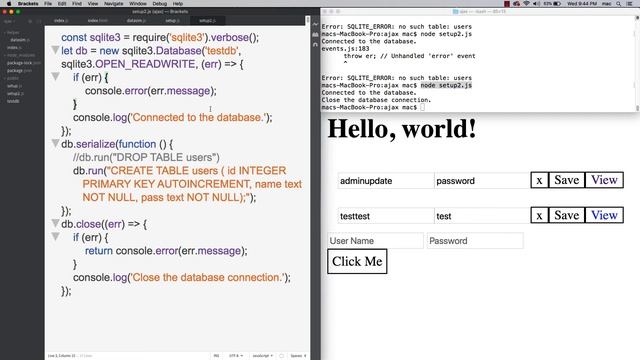Click Brackets editor vertical scrollbar
The width and height of the screenshot is (640, 360).
pos(307,20)
